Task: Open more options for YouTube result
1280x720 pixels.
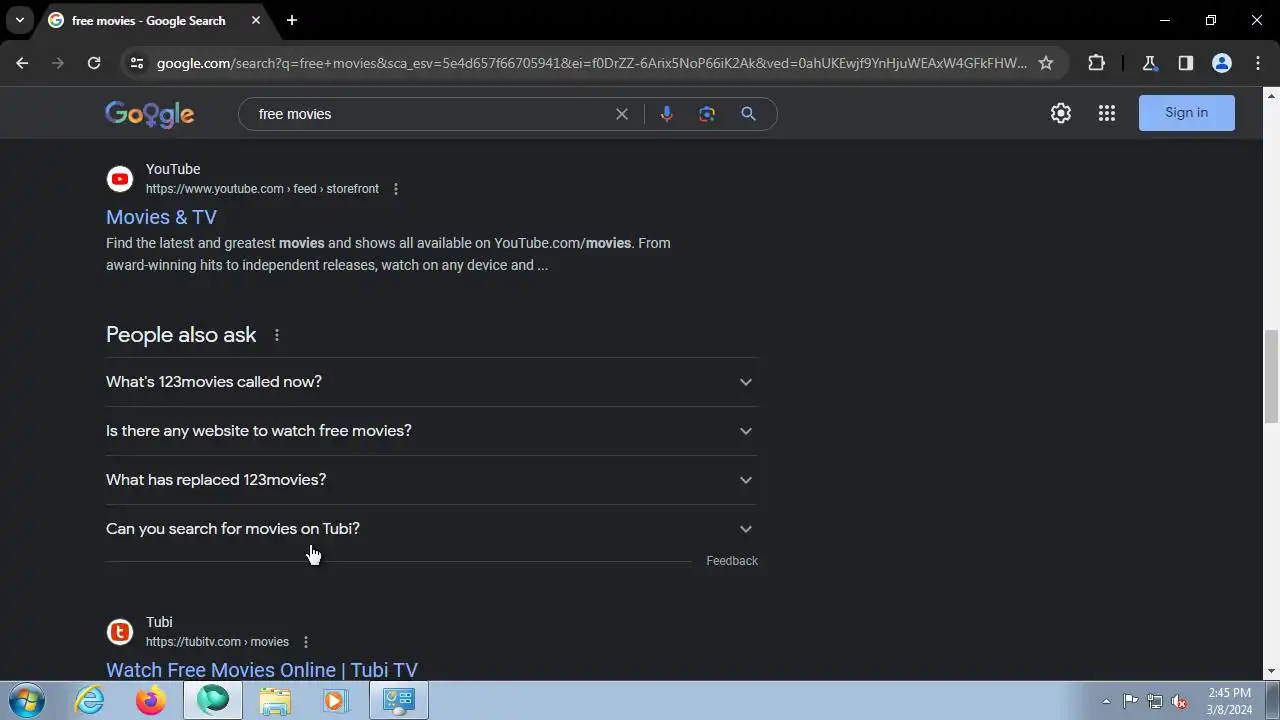Action: click(x=396, y=189)
